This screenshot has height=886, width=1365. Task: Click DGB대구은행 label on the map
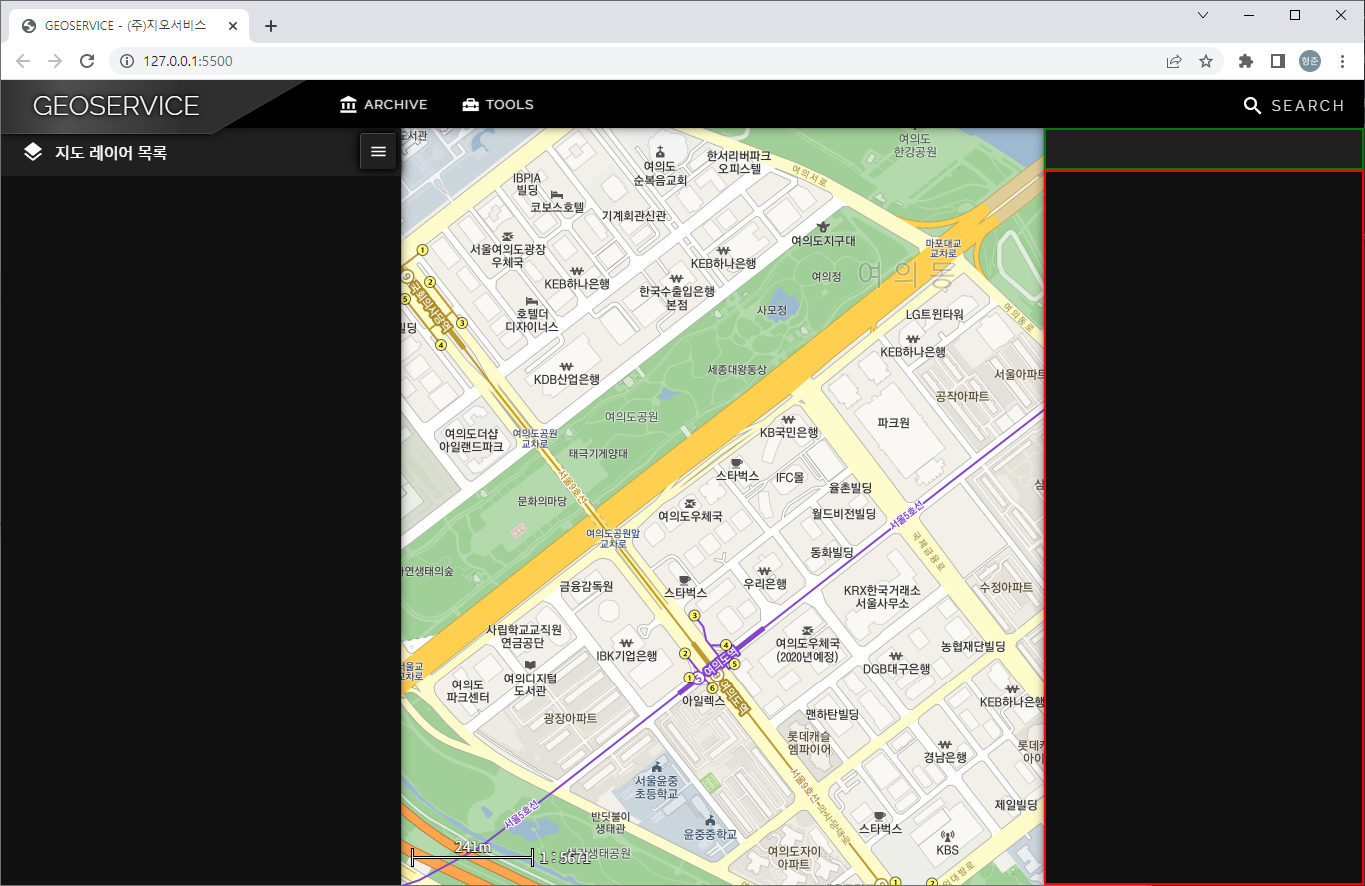(x=896, y=669)
